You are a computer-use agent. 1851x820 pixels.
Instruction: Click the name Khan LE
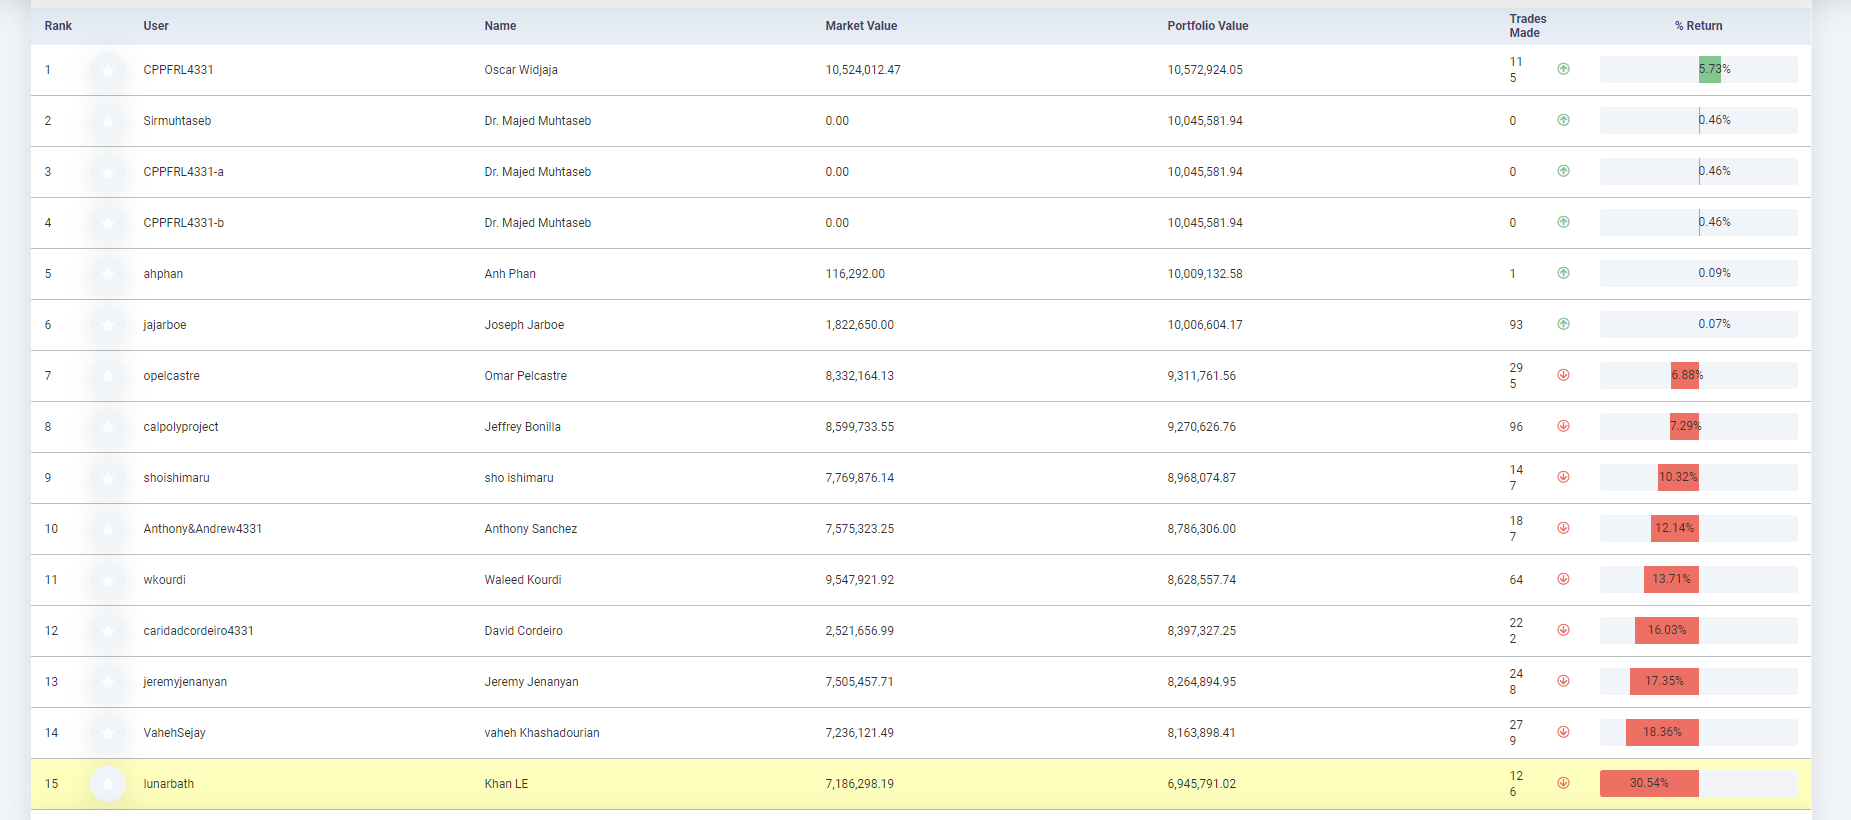506,784
